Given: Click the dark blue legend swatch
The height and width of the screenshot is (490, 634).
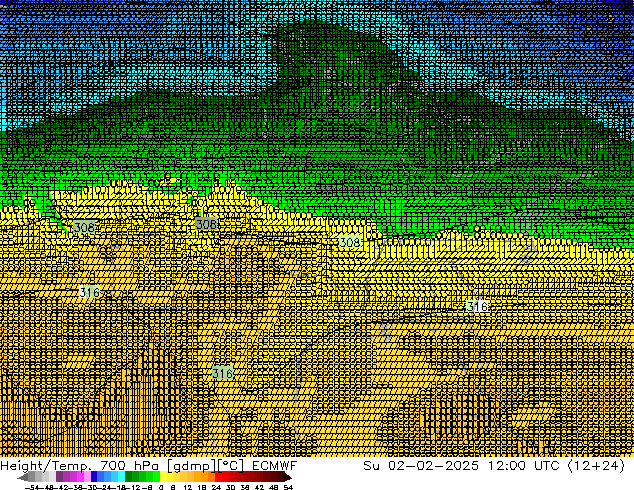Looking at the screenshot, I should tap(94, 477).
